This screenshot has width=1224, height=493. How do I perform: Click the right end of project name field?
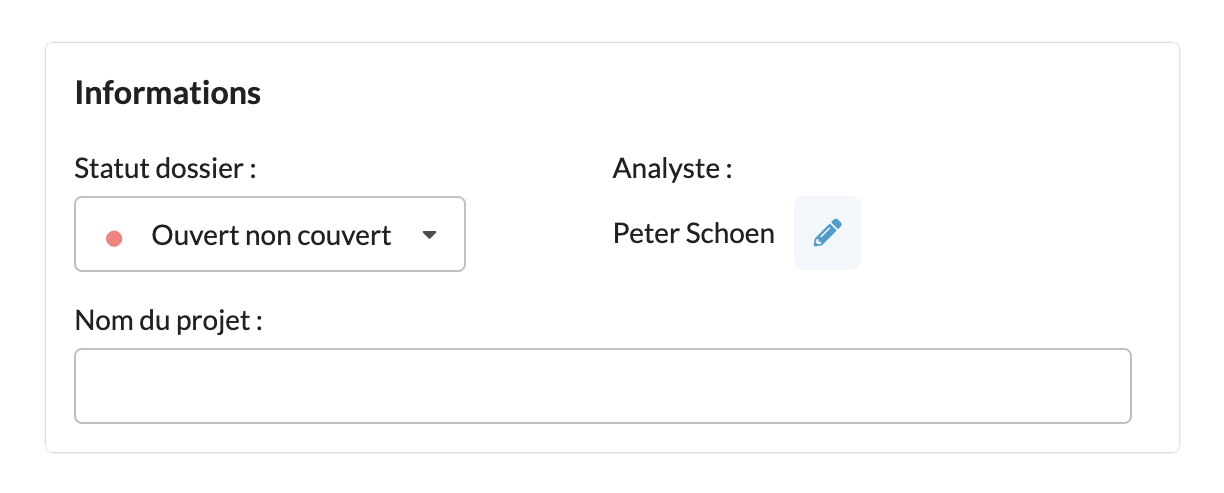1110,386
